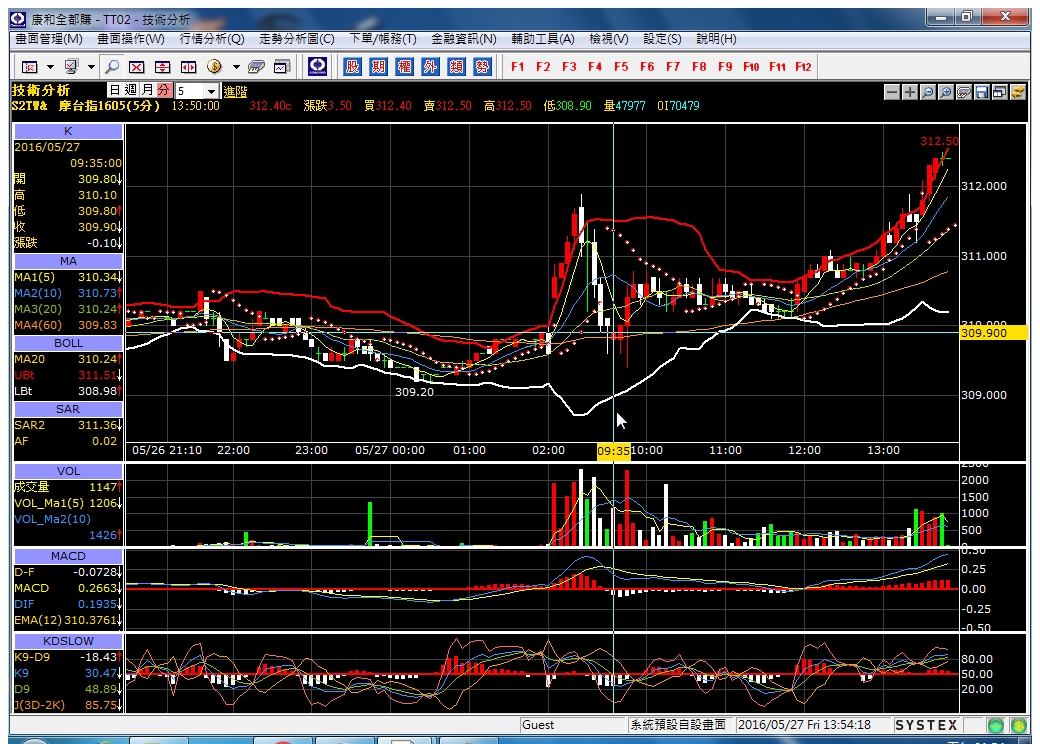Click the 進階 (advanced) link

235,92
